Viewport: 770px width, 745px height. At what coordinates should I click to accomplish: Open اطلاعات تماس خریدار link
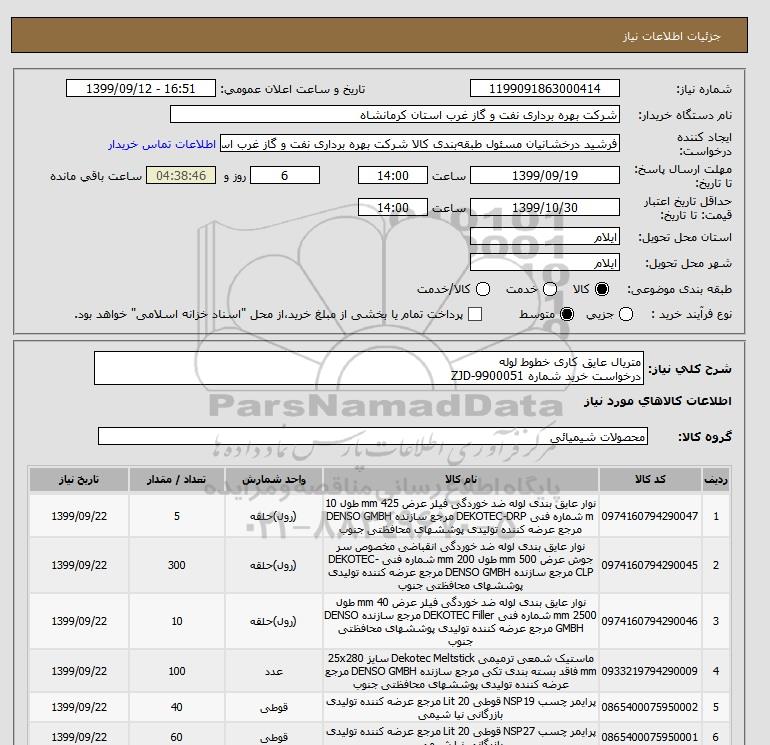tap(162, 144)
